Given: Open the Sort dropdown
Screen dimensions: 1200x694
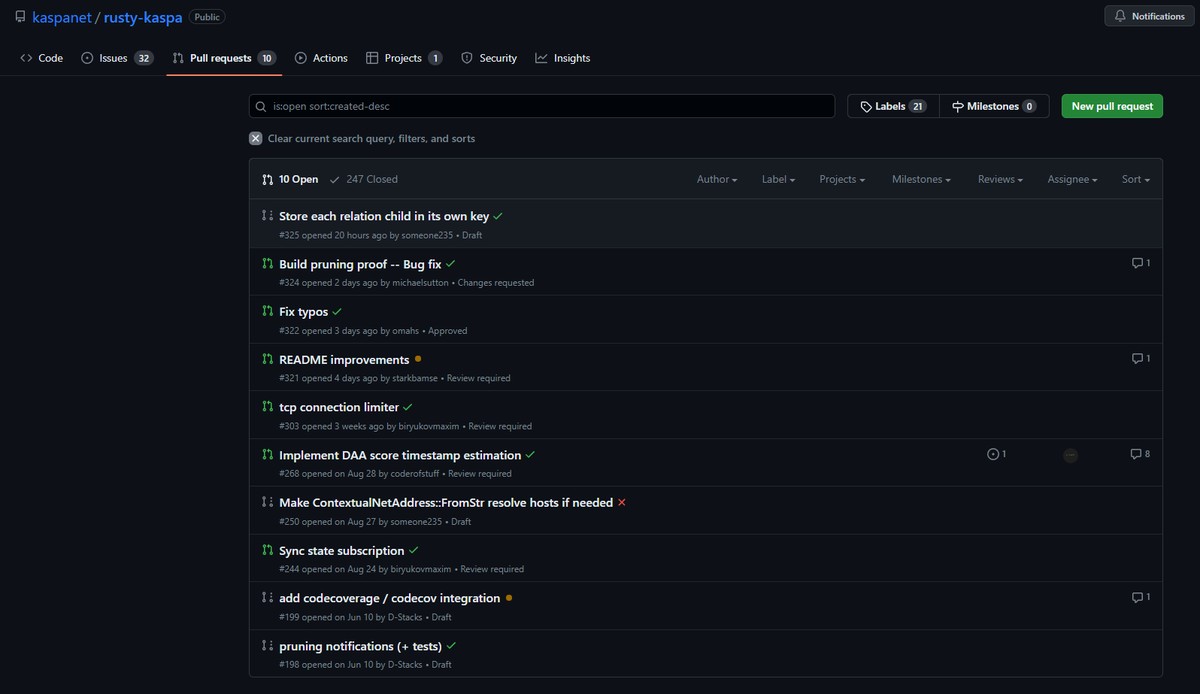Looking at the screenshot, I should point(1134,179).
